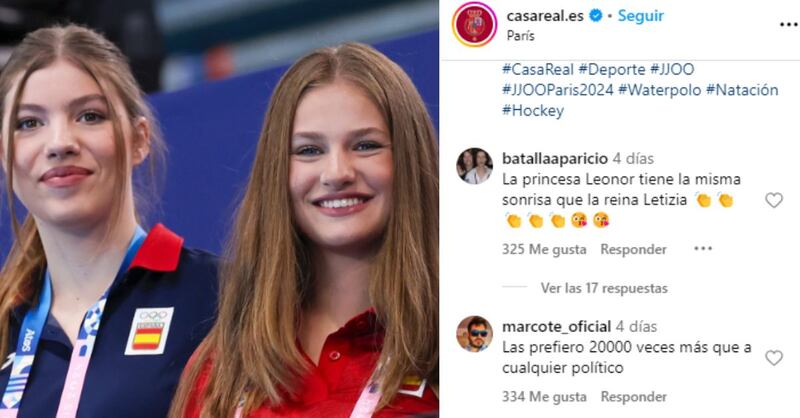This screenshot has height=418, width=800.
Task: Click the verified badge next to casareal.es
Action: click(595, 16)
